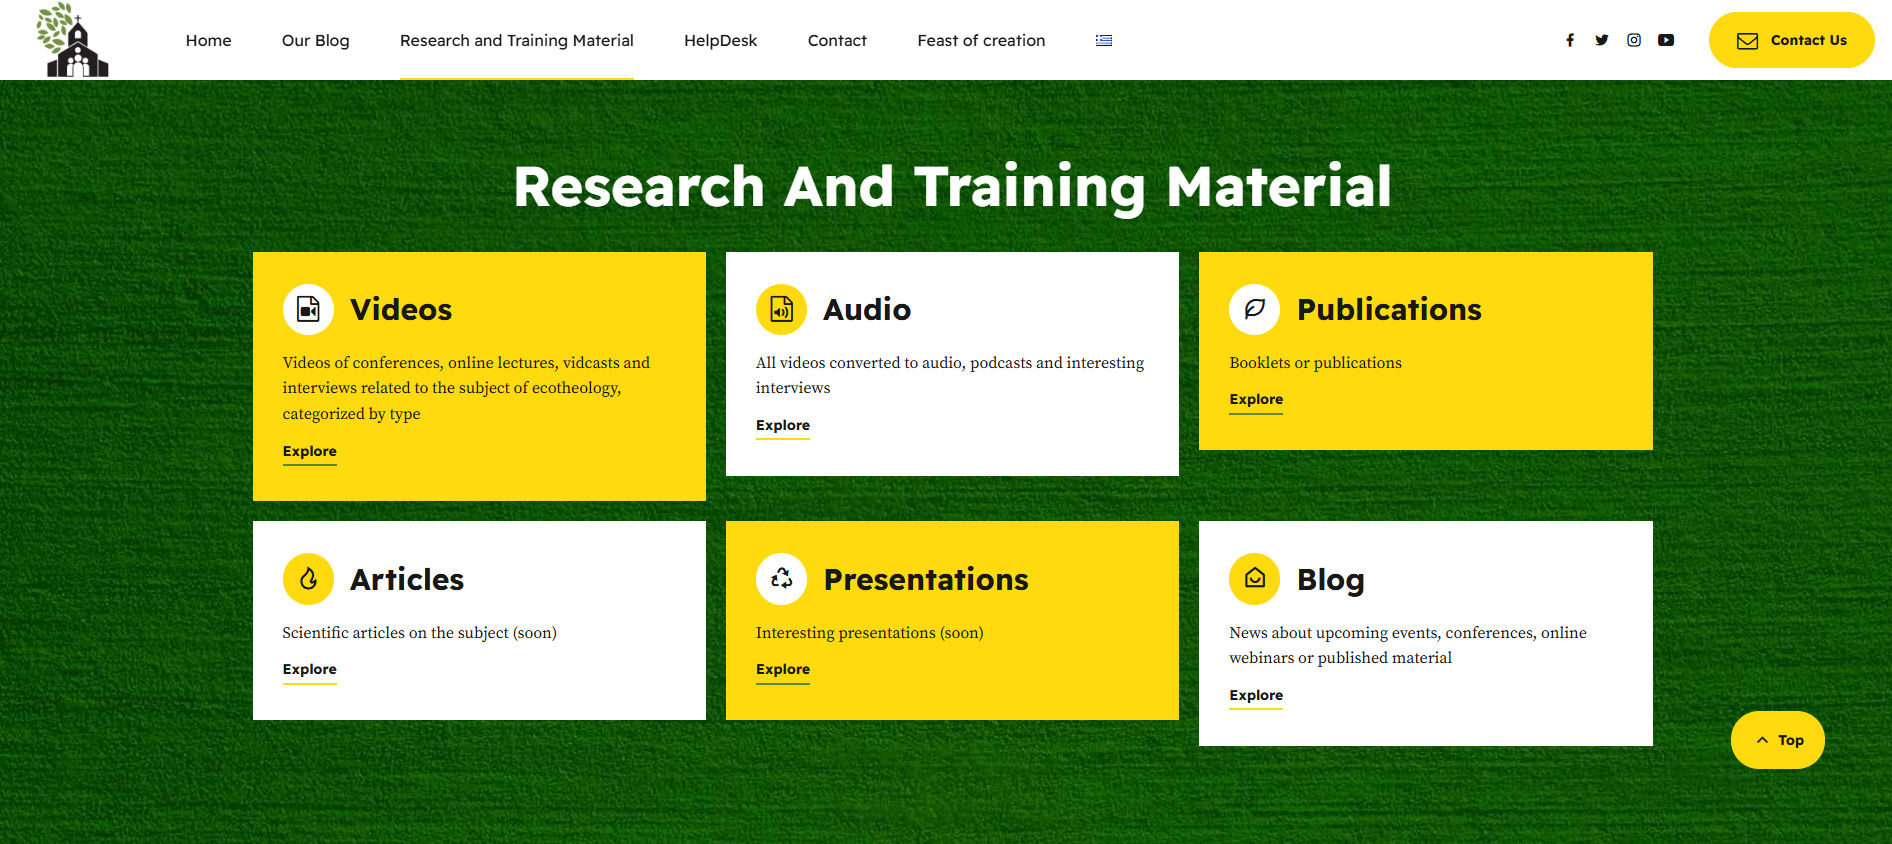Click the Blog card house icon

click(x=1255, y=579)
